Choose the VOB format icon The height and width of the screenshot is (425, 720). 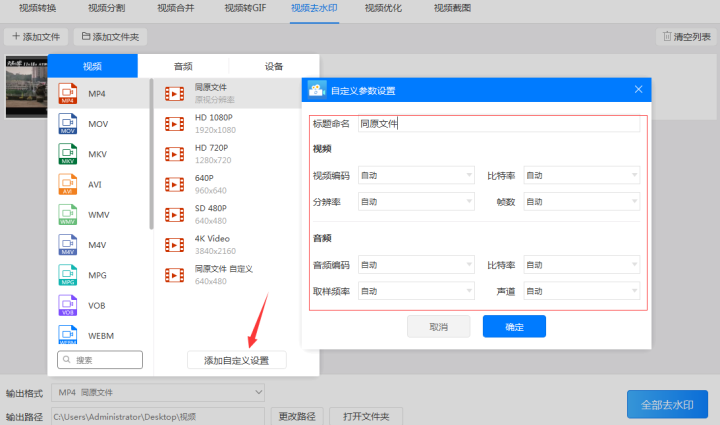68,306
